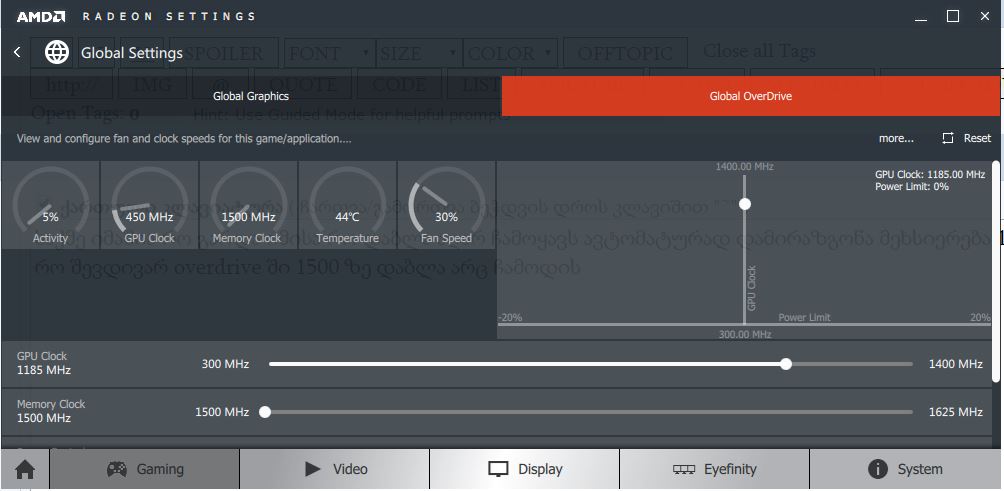Click Reset to restore defaults

pos(977,138)
